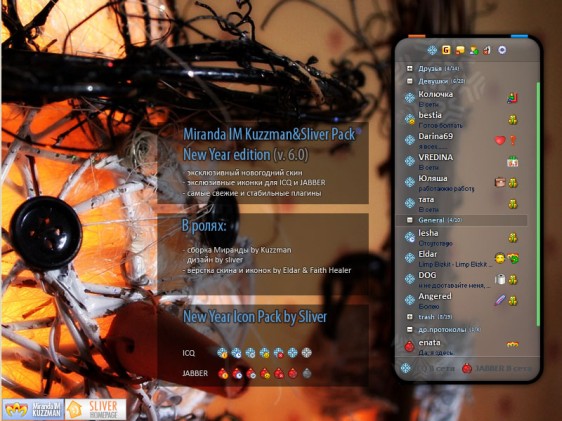Click the yellow G icon in toolbar
Viewport: 562px width, 421px height.
446,50
